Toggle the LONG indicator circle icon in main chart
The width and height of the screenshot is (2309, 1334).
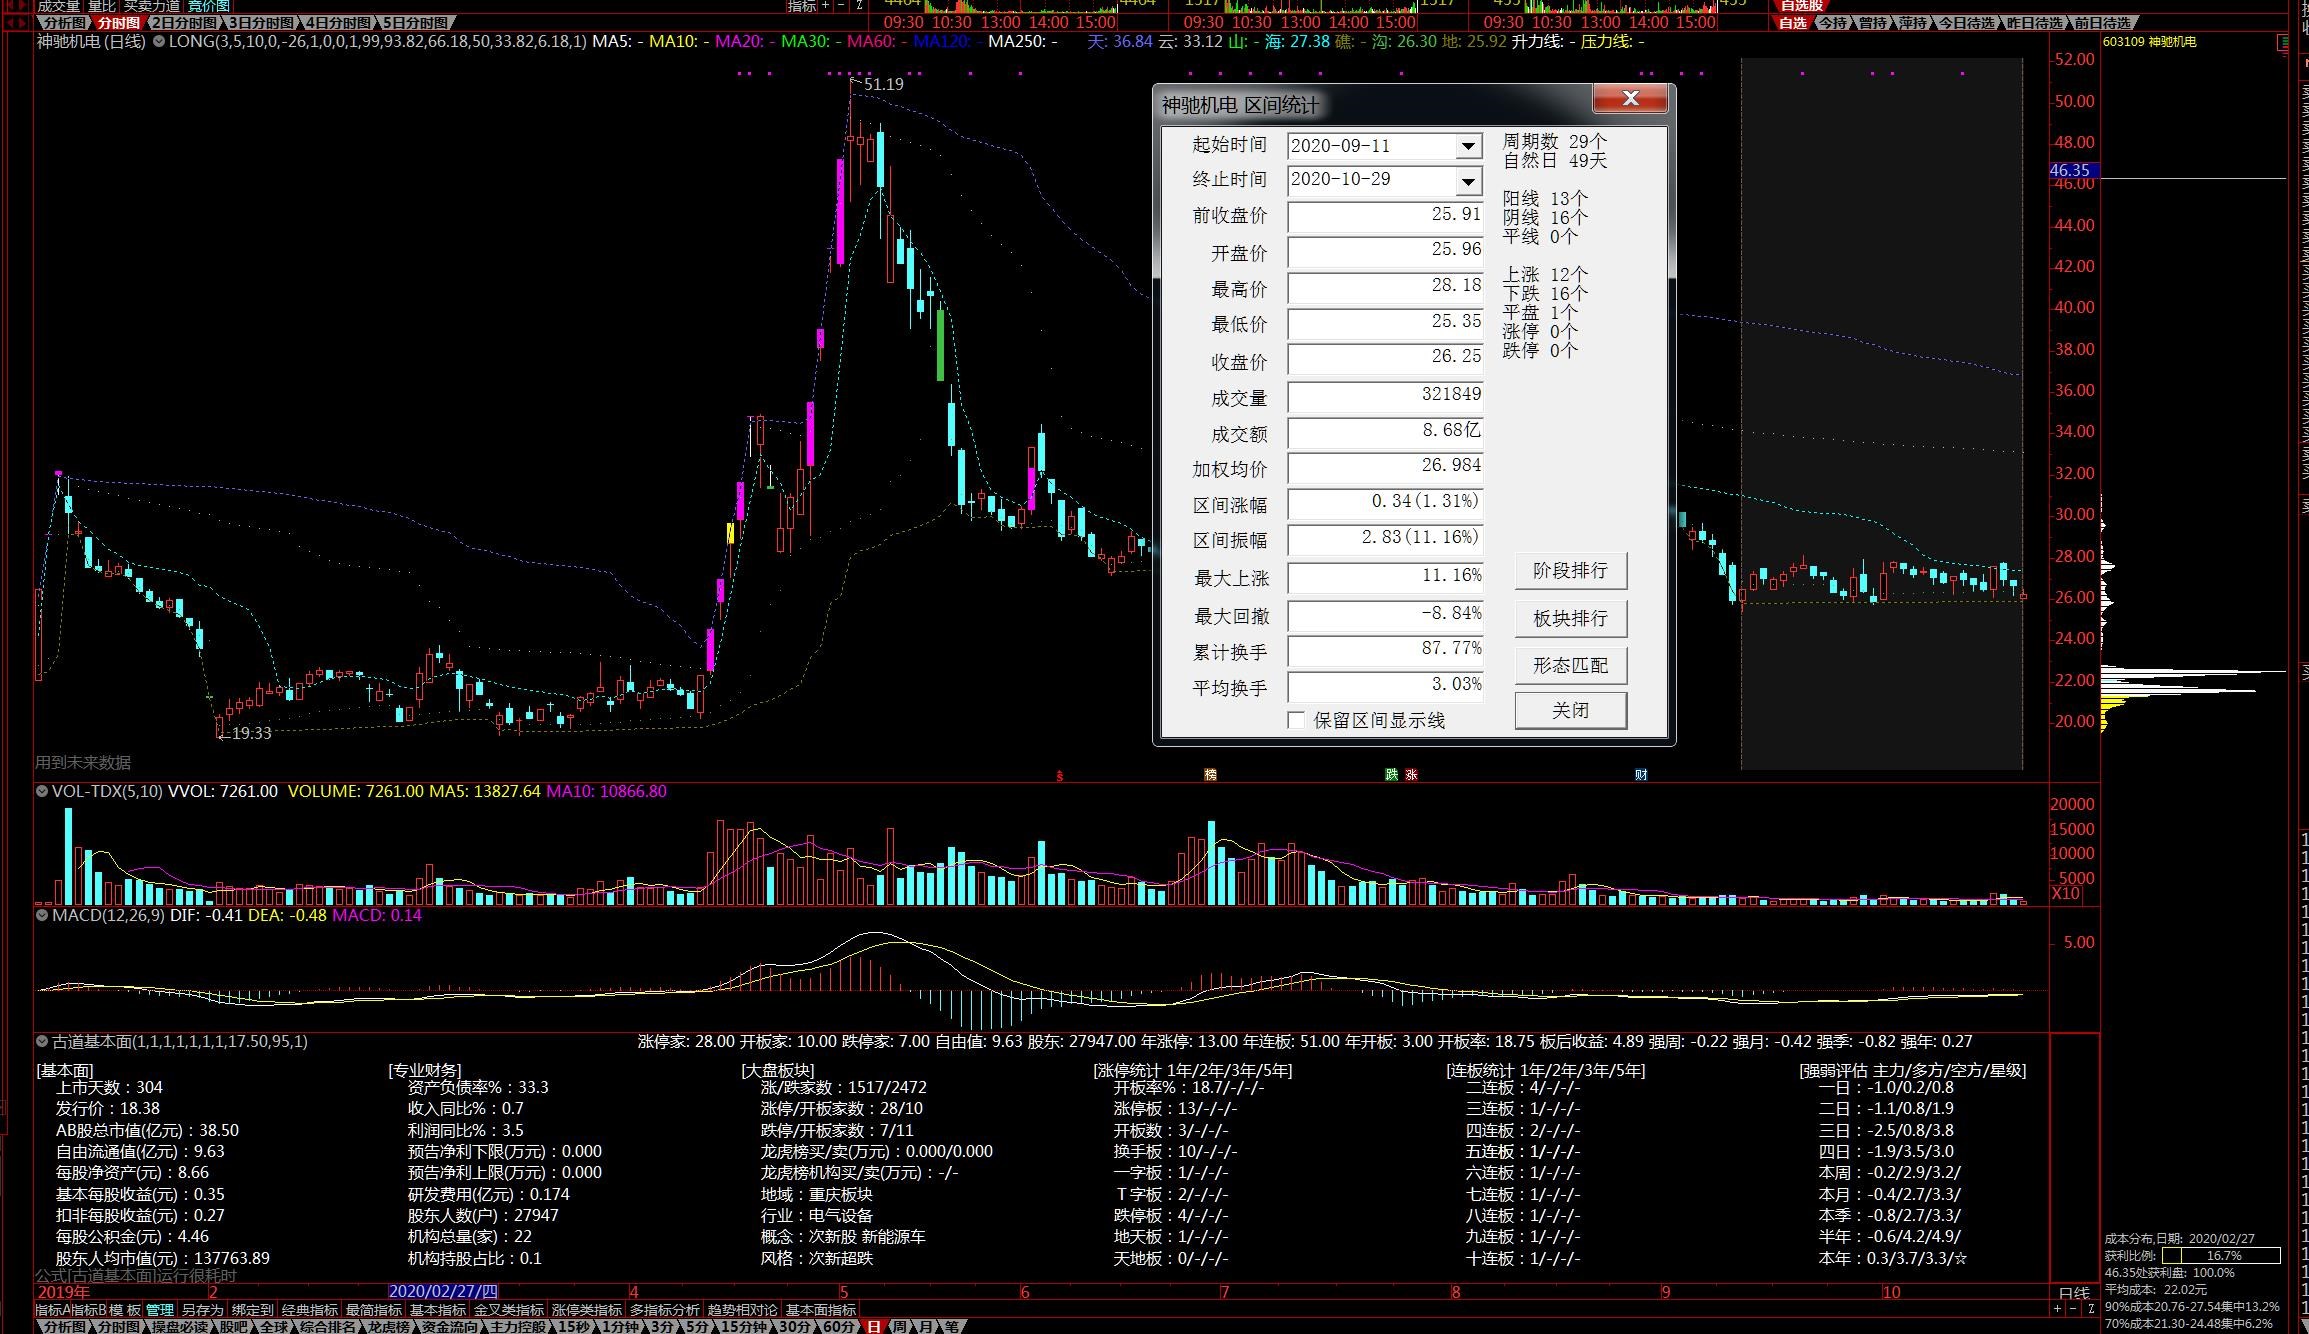tap(158, 42)
